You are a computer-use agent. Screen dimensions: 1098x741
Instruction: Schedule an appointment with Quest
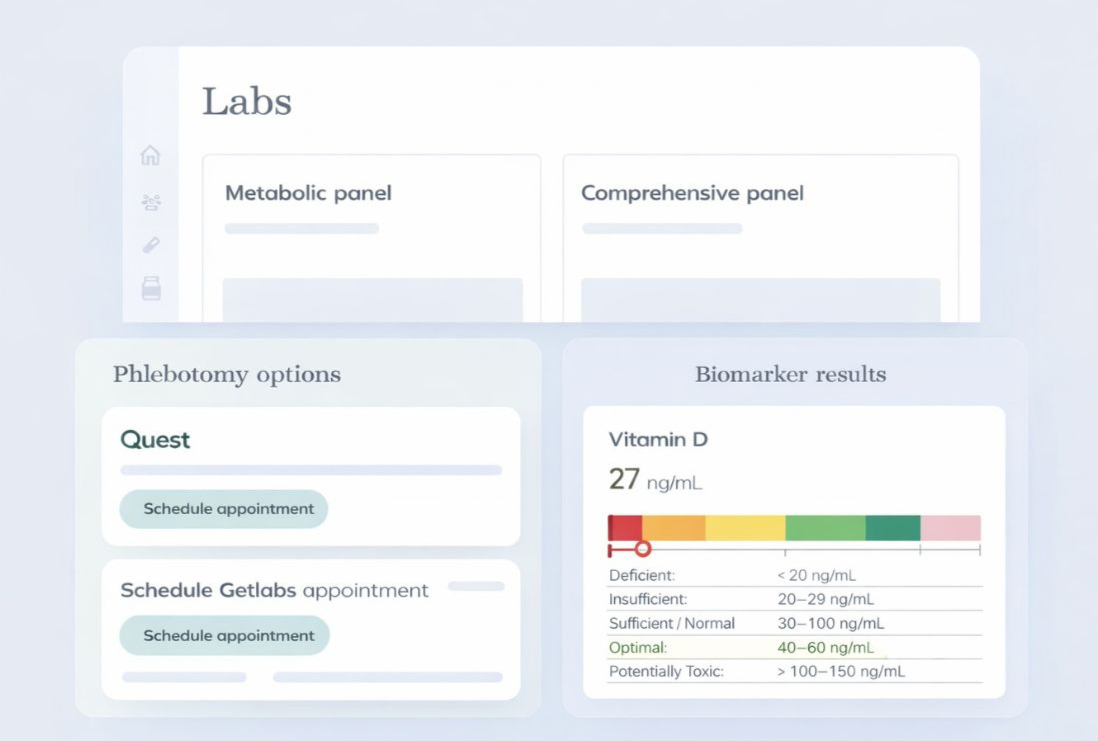click(223, 509)
